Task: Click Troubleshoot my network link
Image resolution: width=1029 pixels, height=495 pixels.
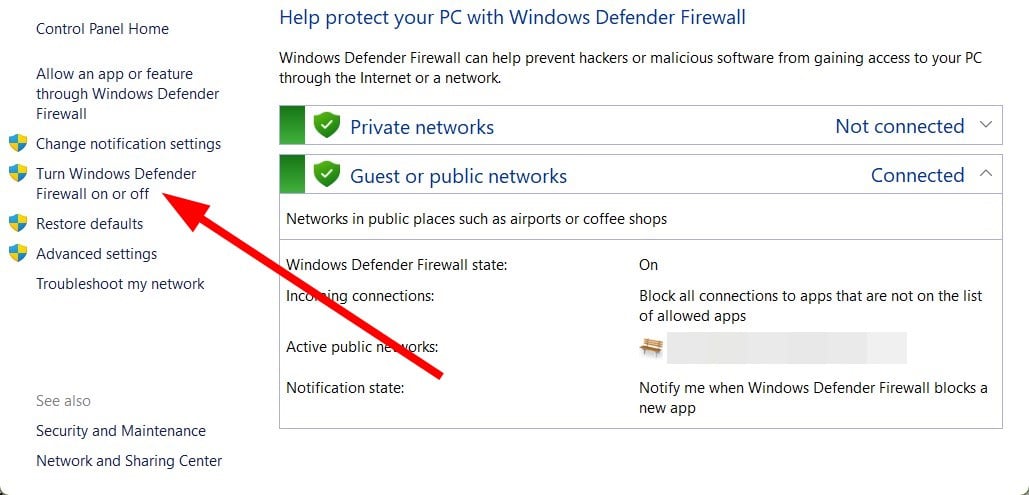Action: point(120,283)
